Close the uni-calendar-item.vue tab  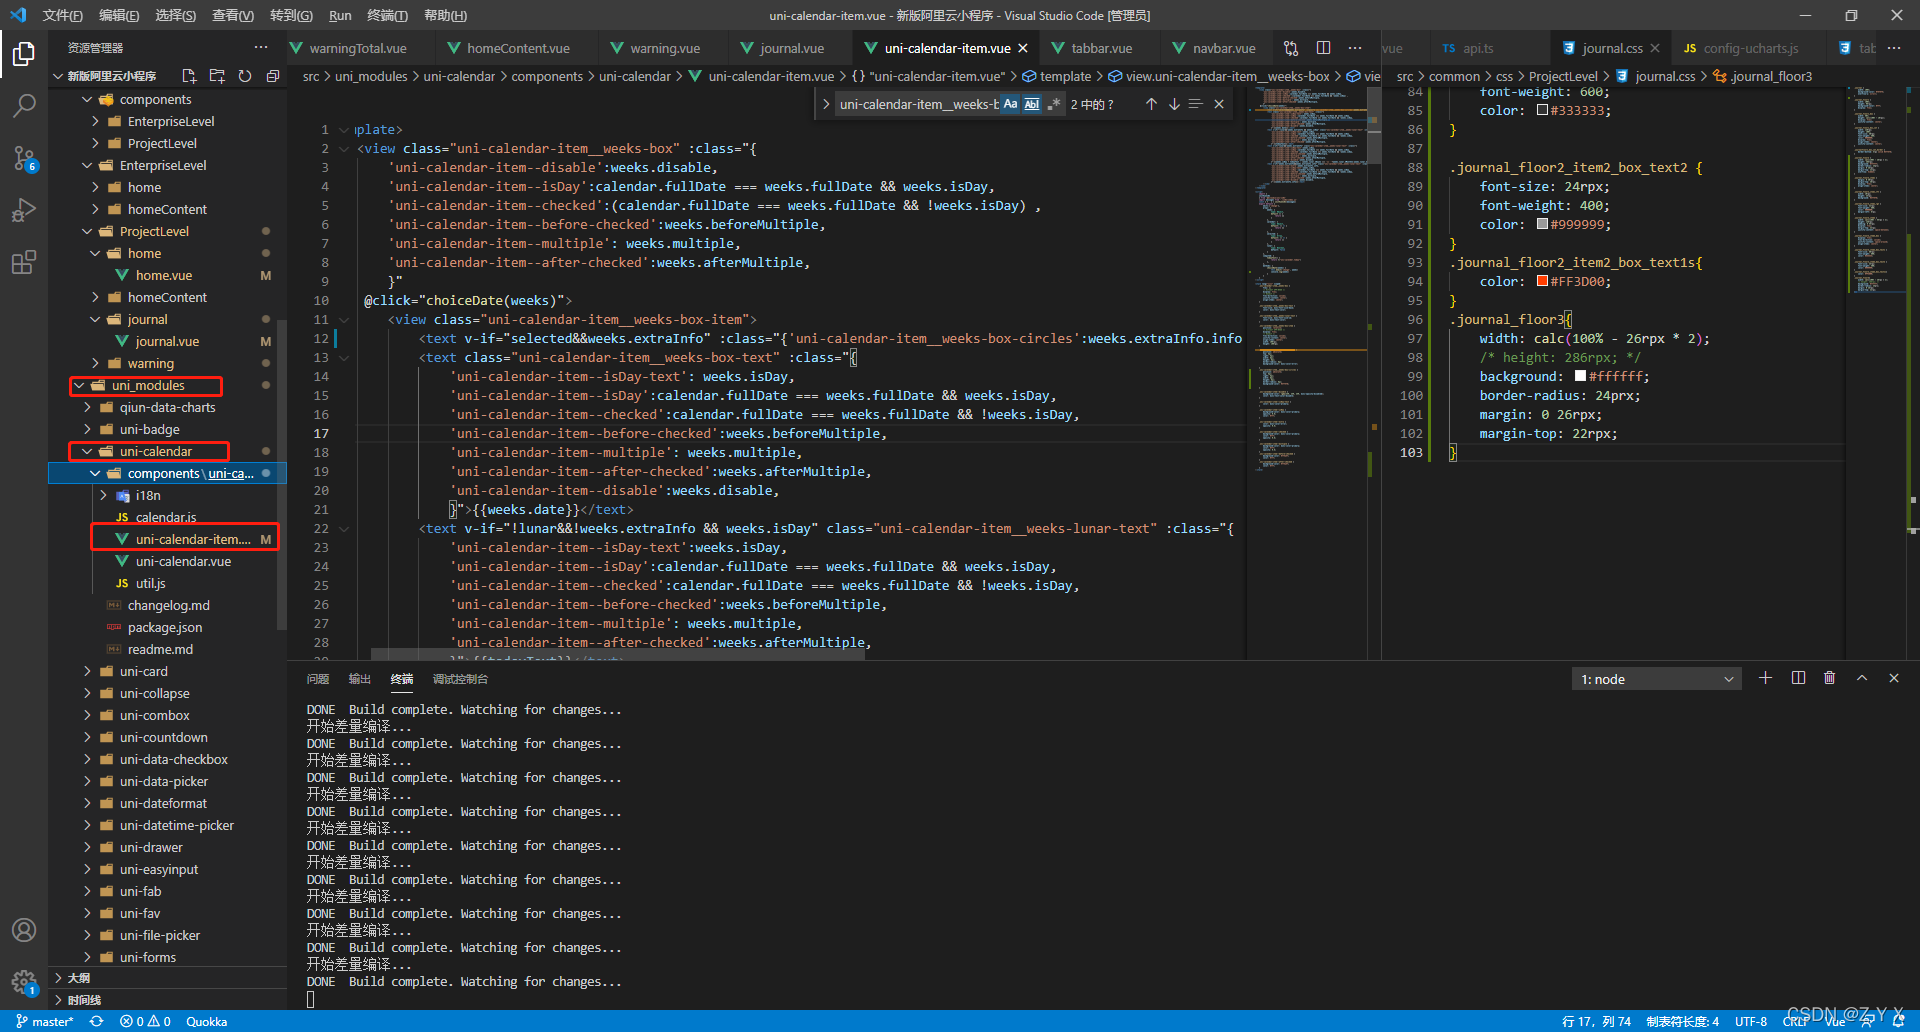click(1023, 48)
